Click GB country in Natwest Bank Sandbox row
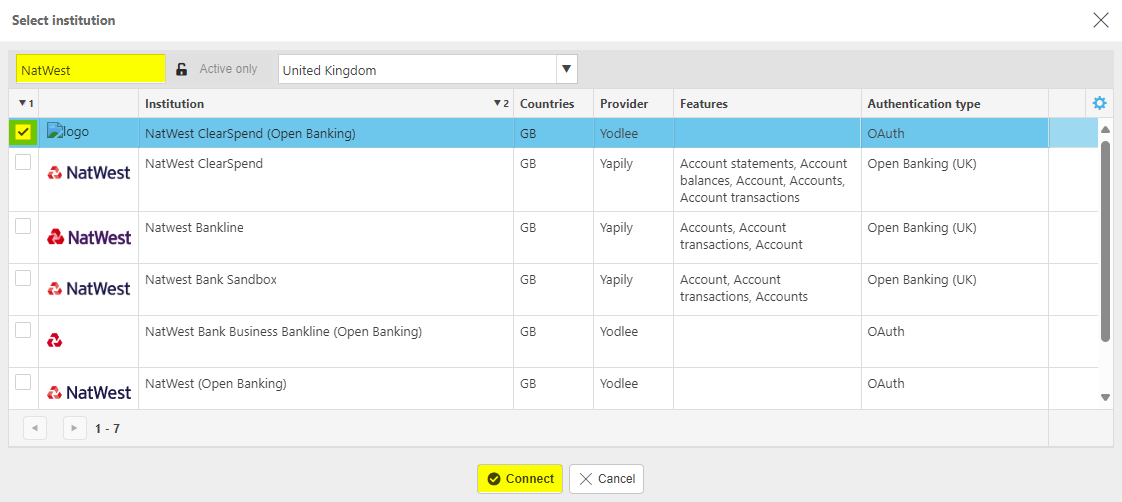 coord(528,280)
